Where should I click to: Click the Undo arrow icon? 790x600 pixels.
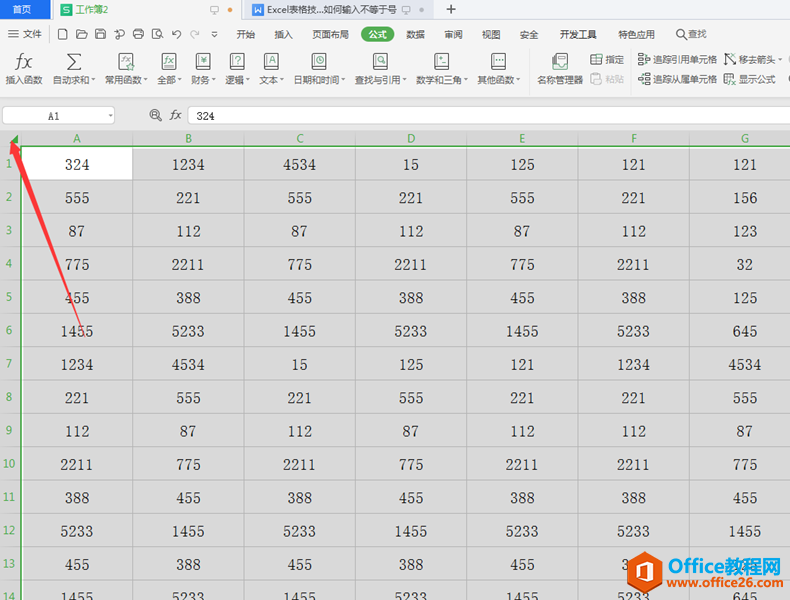tap(176, 34)
